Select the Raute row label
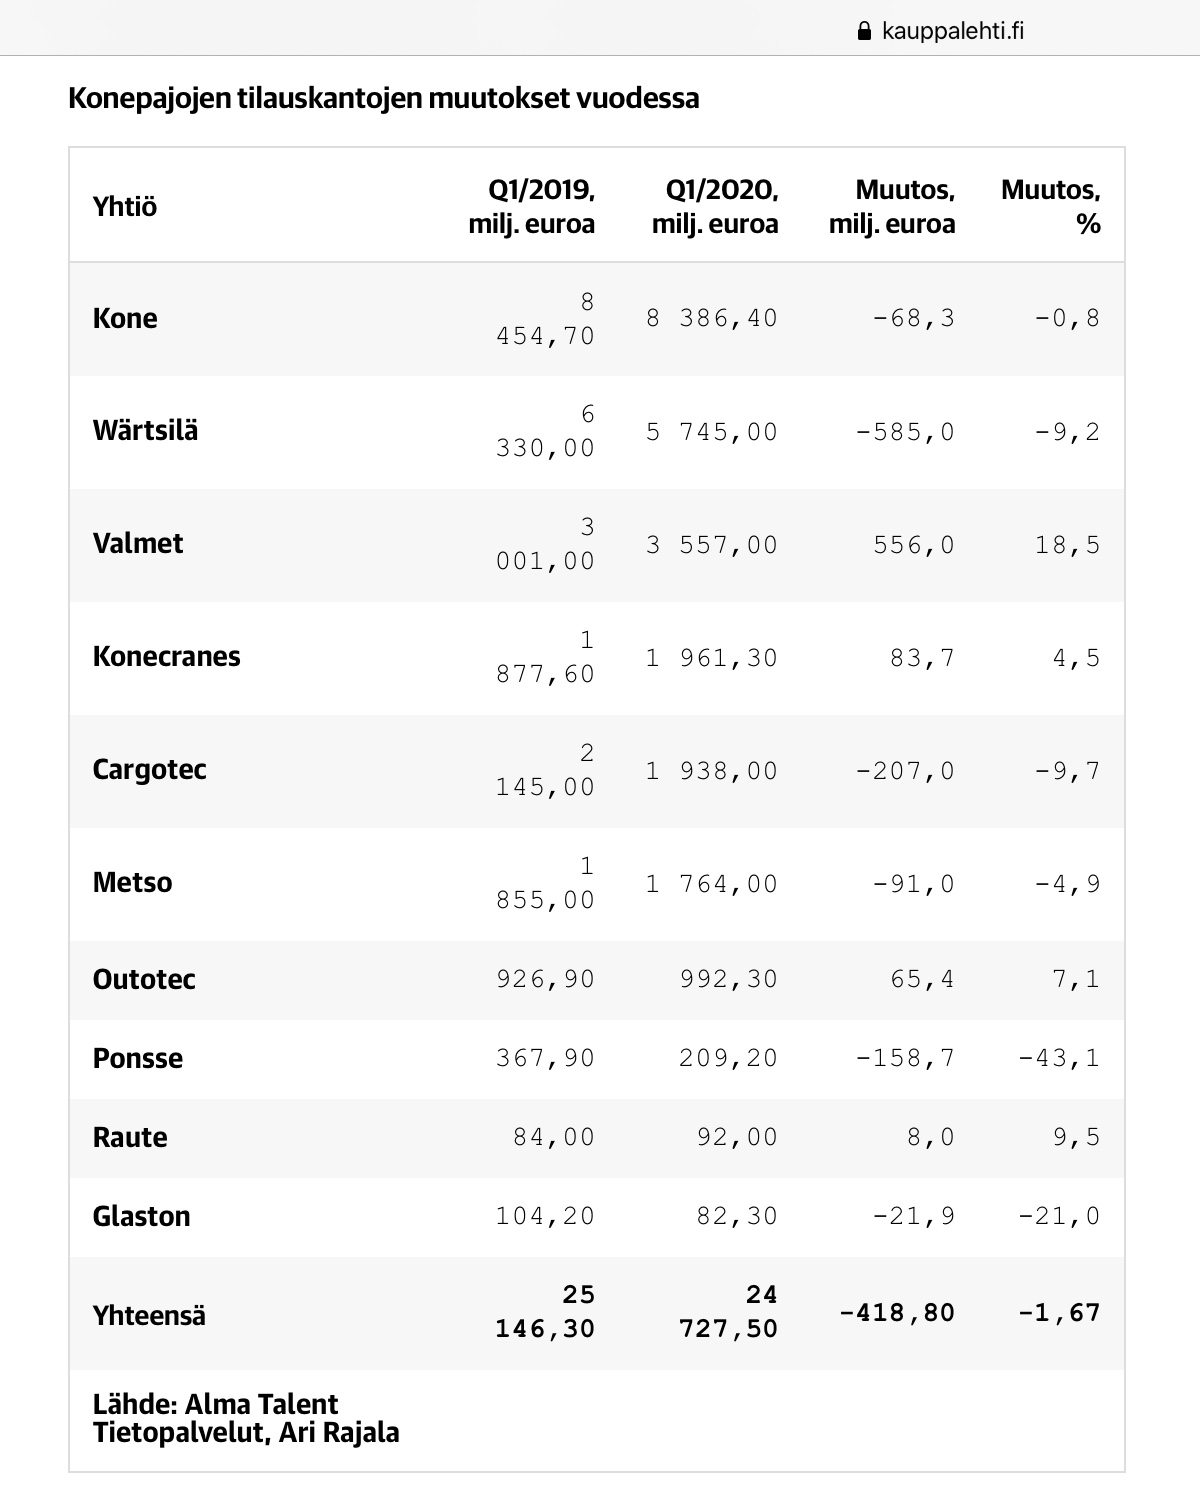The image size is (1200, 1499). [x=130, y=1138]
